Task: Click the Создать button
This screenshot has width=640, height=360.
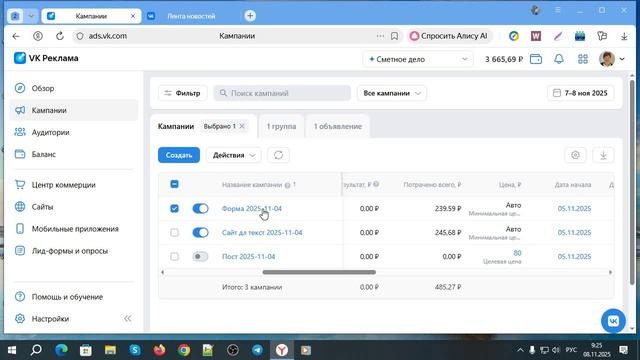Action: click(179, 155)
